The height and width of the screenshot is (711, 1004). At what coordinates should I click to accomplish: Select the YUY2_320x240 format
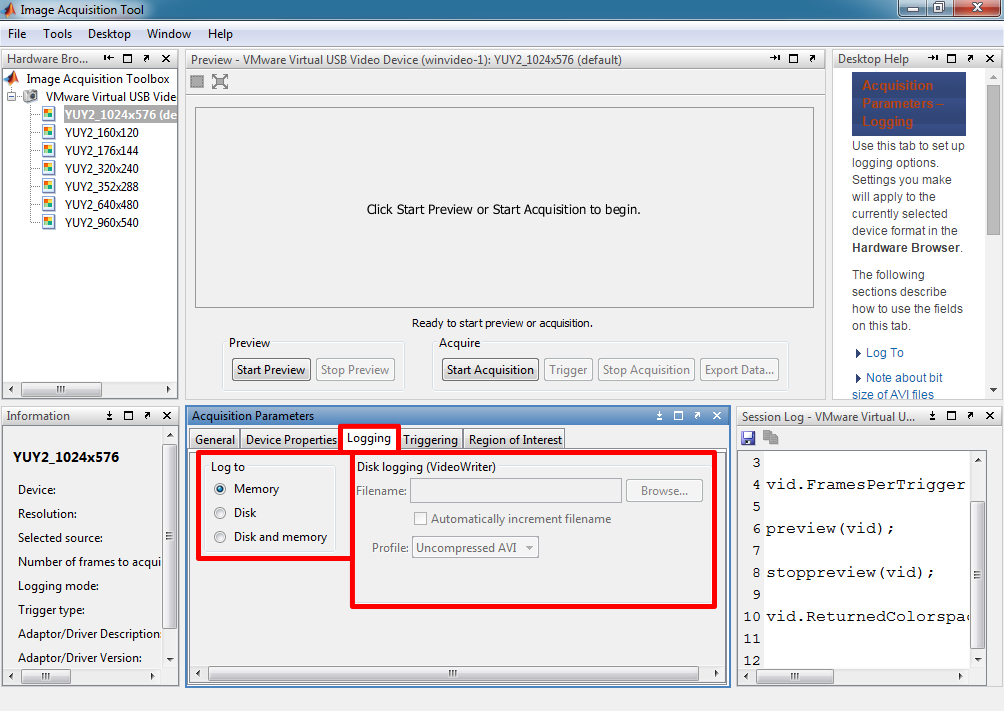pos(101,168)
